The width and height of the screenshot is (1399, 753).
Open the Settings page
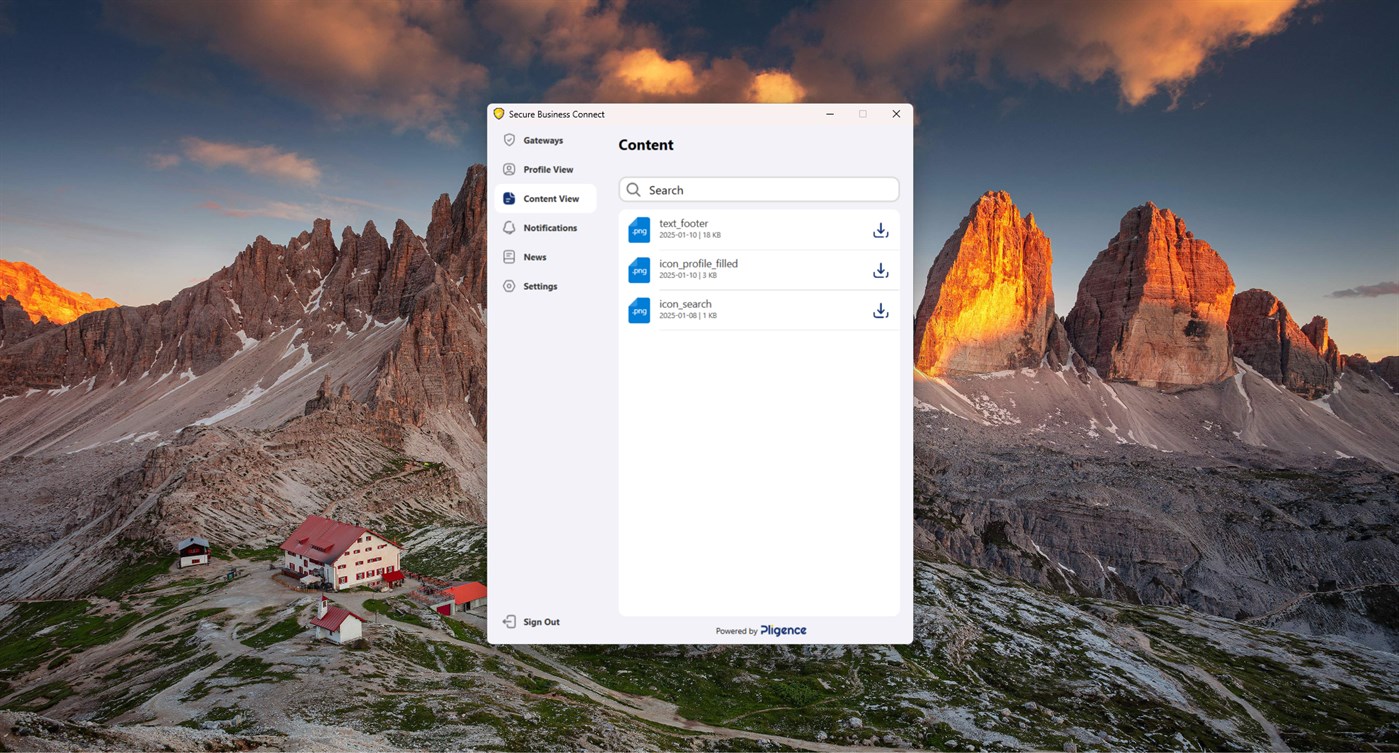(x=546, y=286)
